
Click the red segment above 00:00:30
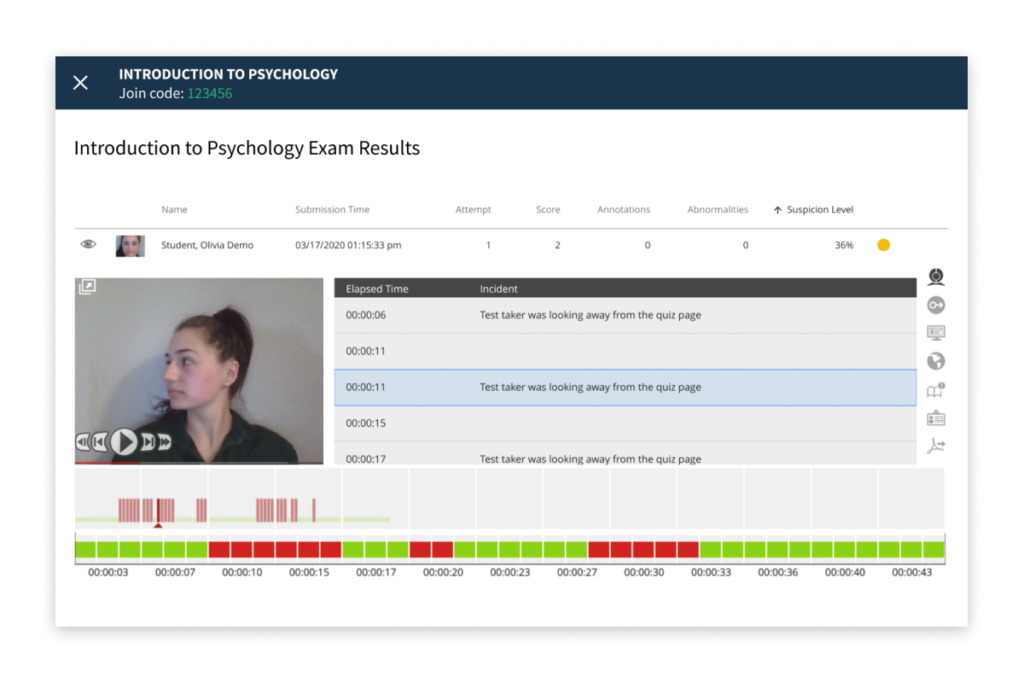(x=644, y=549)
